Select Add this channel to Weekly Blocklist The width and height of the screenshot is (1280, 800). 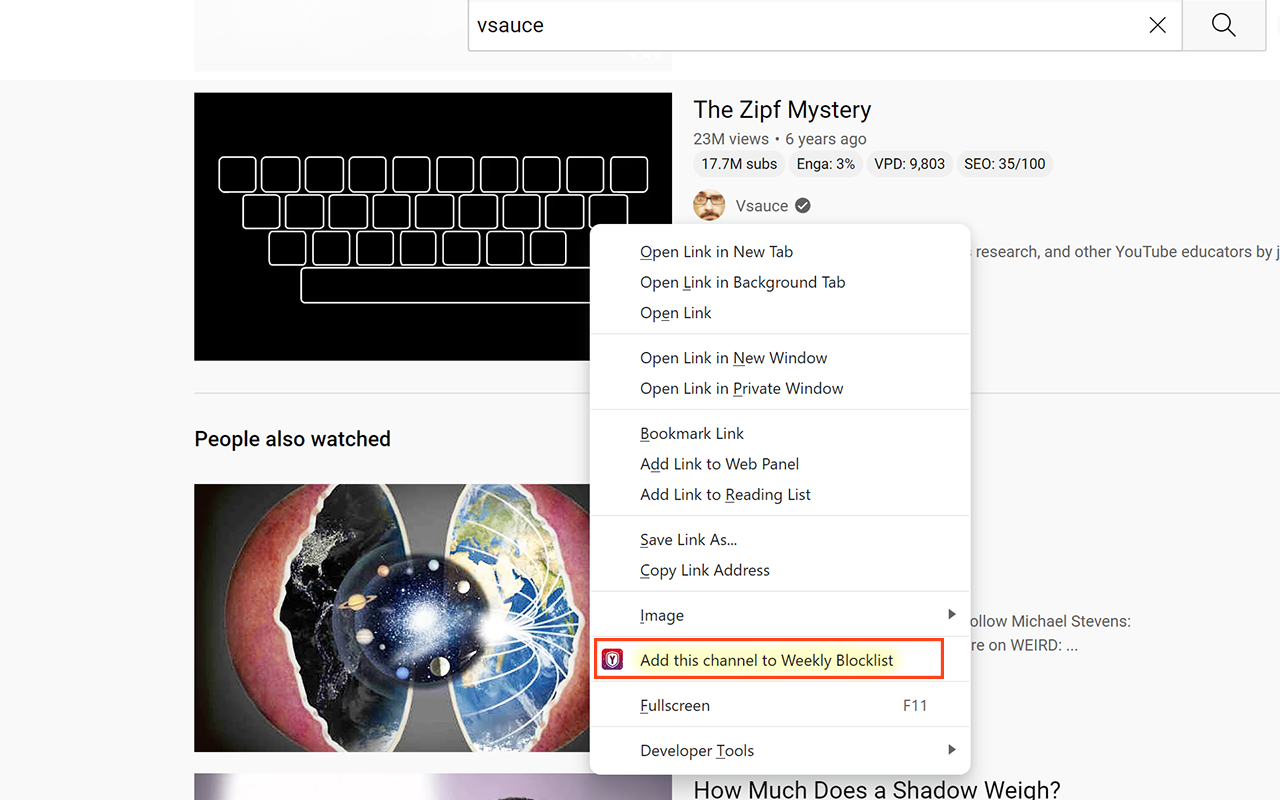[767, 660]
